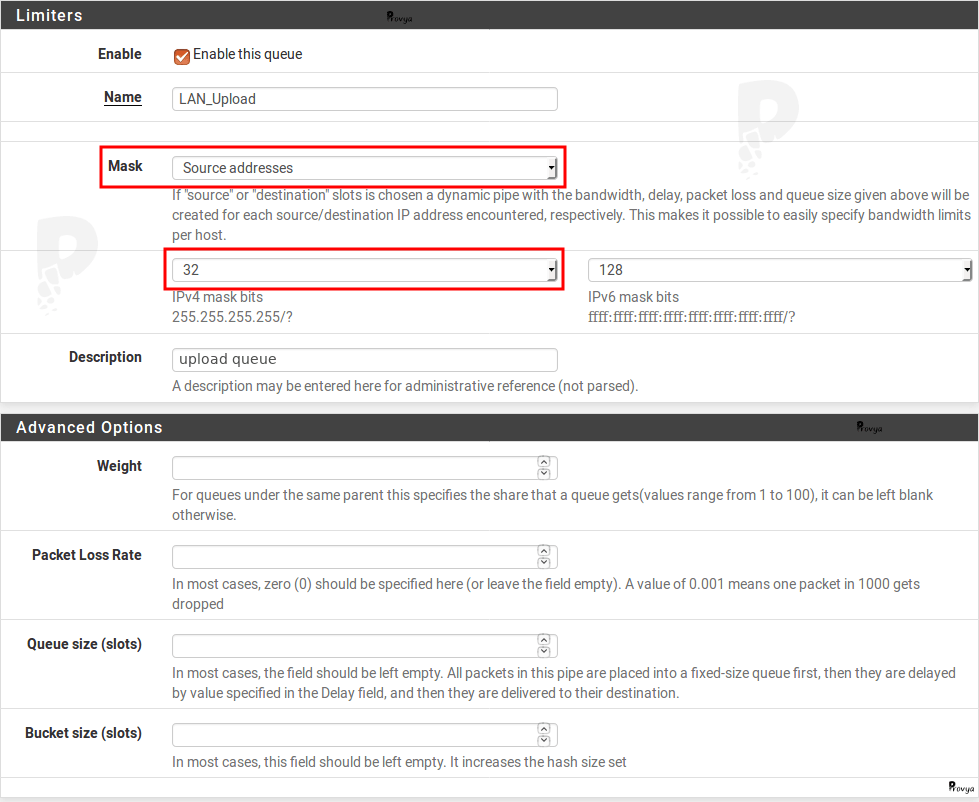Increment Queue size with the up arrow
Image resolution: width=979 pixels, height=802 pixels.
[544, 641]
